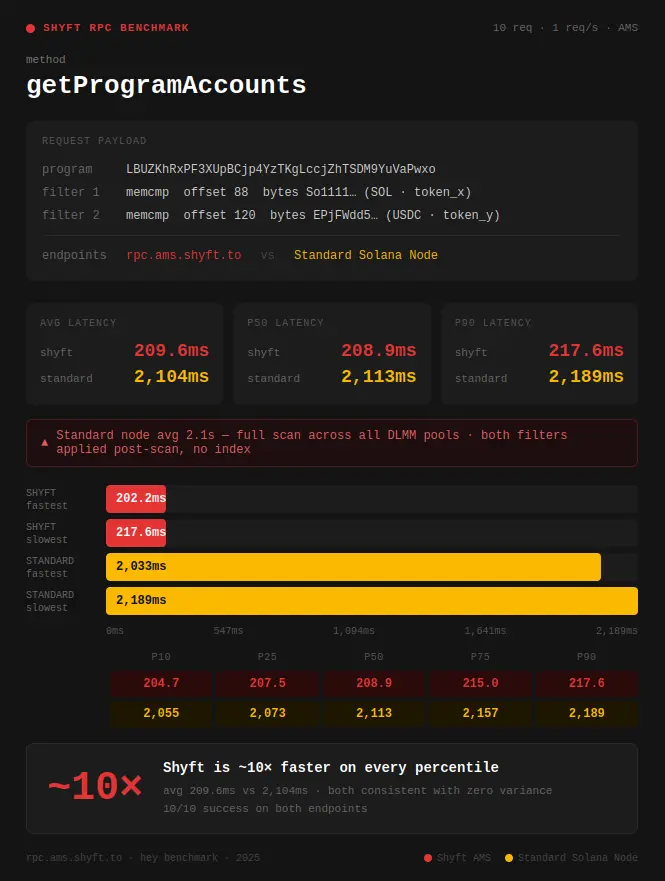Click the 'Standard node avg 2.1s' warning message

tap(312, 442)
